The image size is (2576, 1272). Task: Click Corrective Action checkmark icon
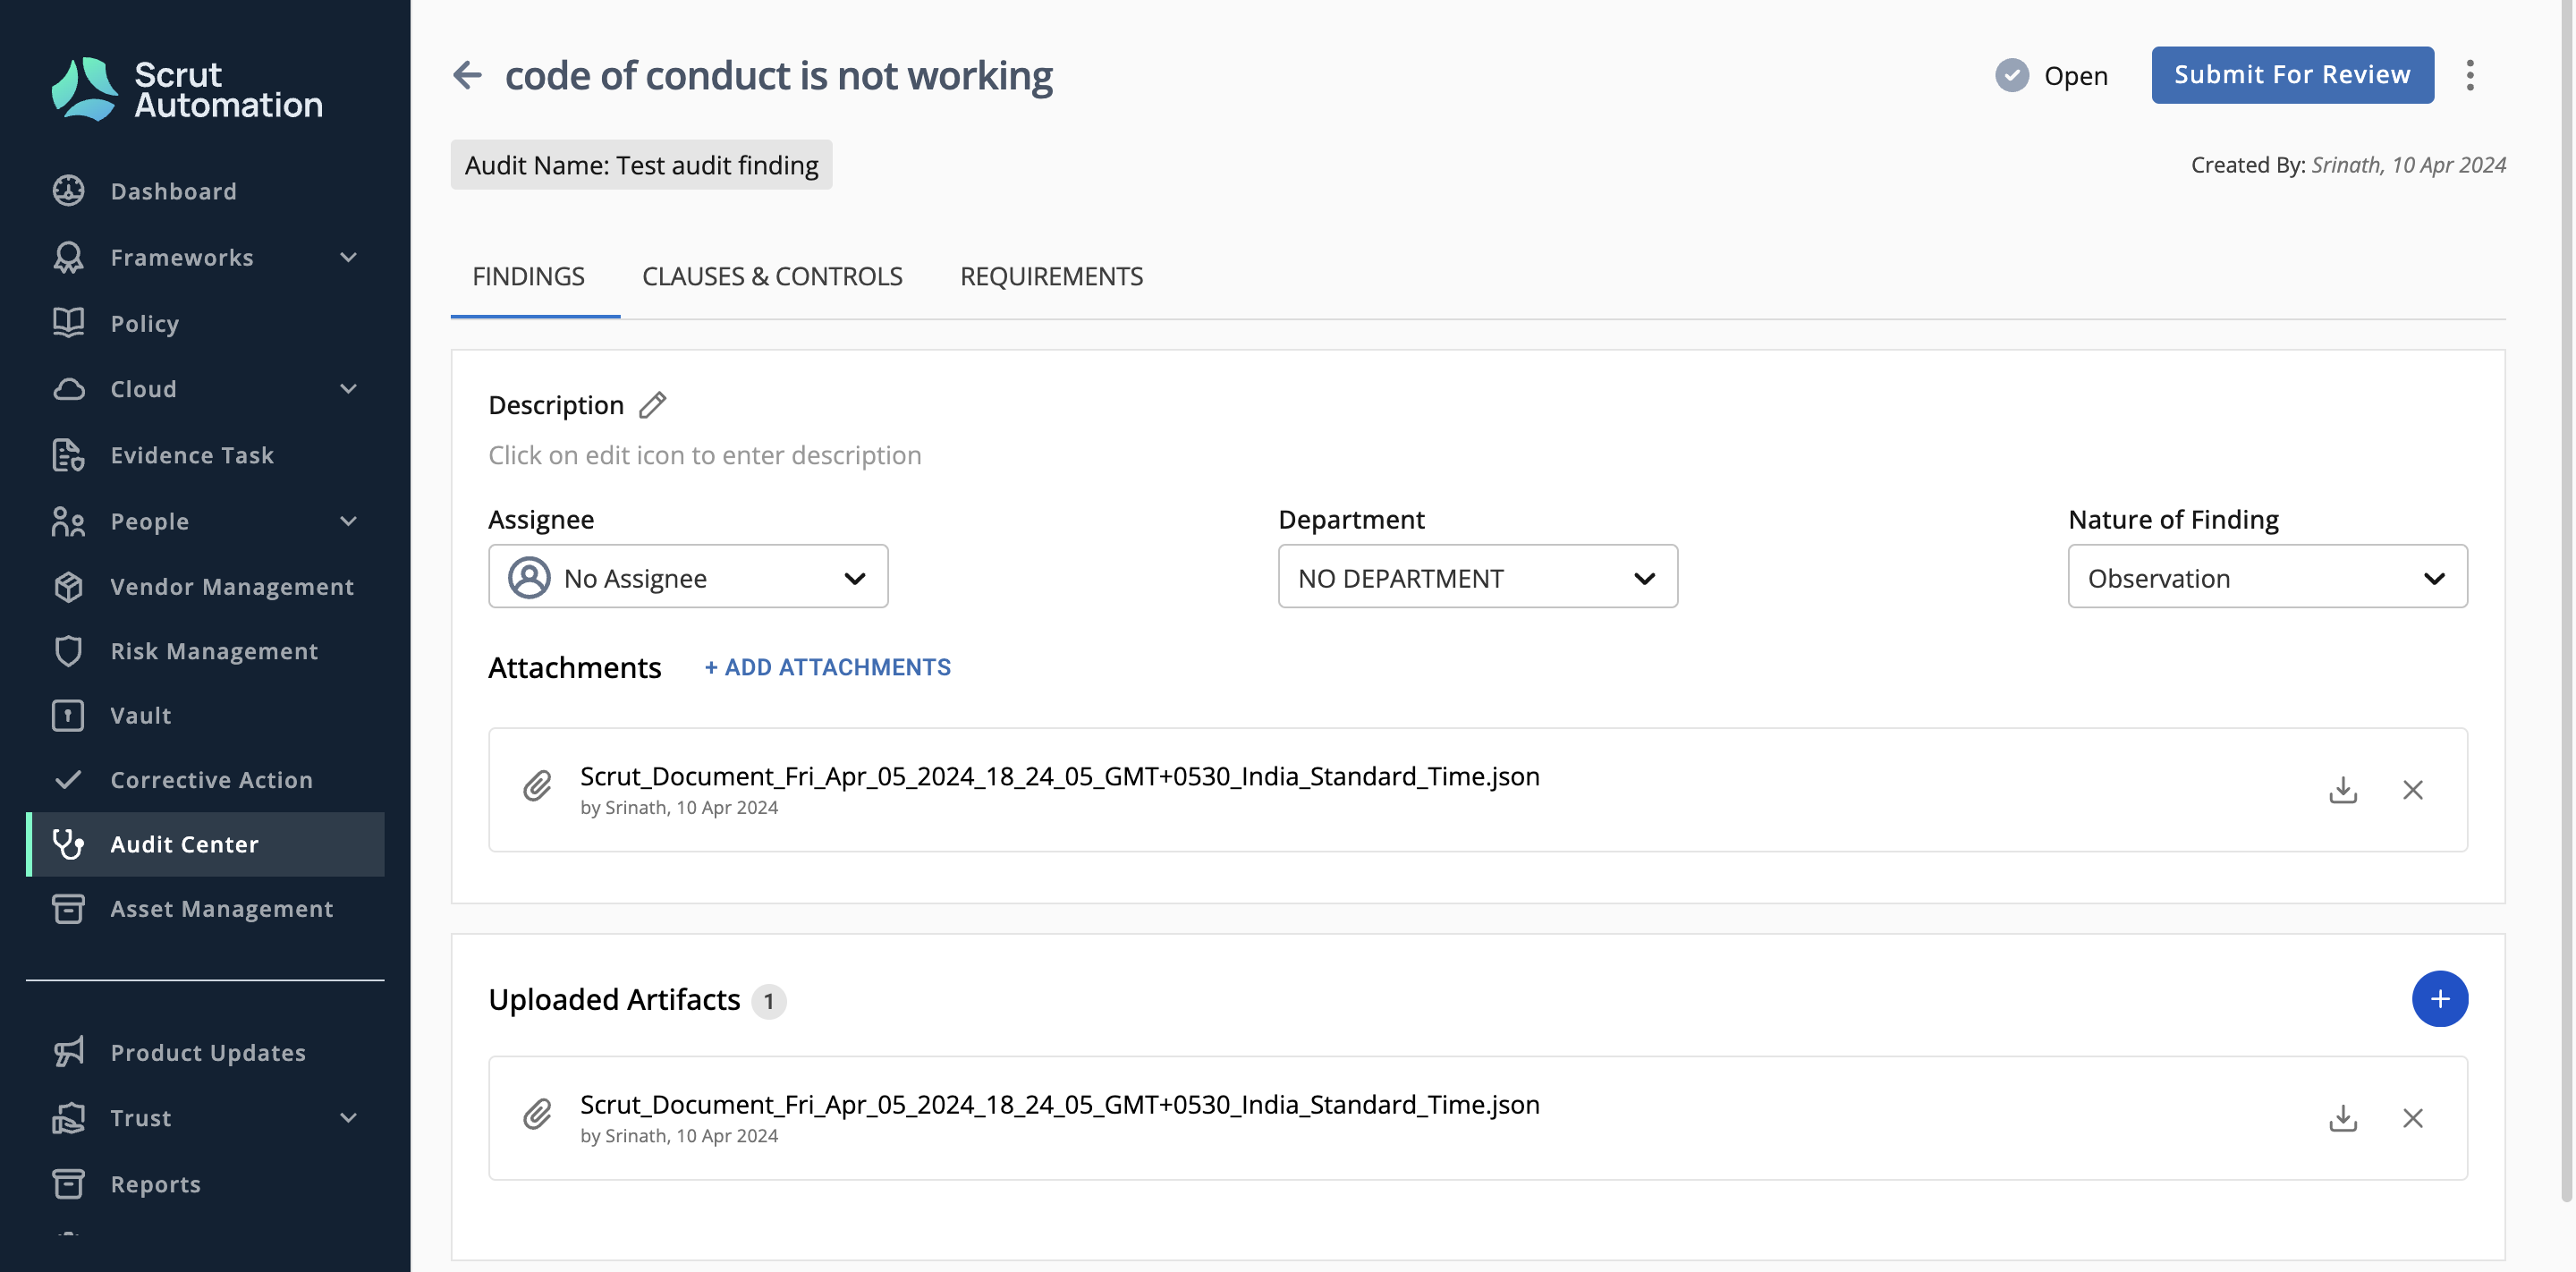68,779
